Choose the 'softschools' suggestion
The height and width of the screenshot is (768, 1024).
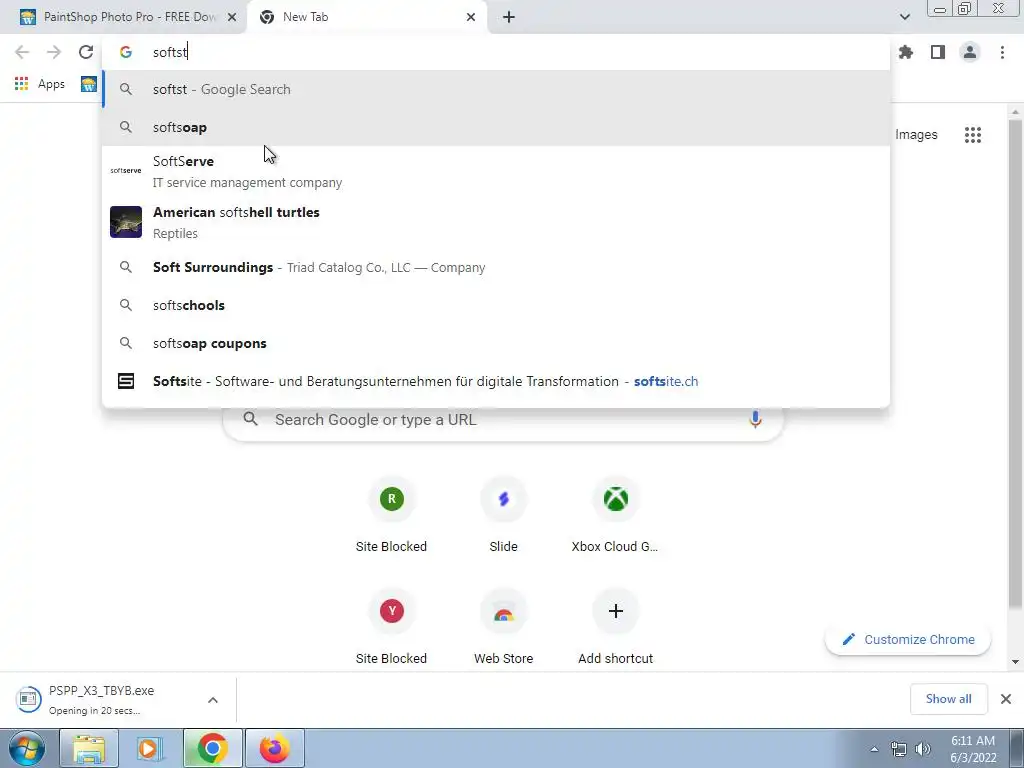(496, 305)
